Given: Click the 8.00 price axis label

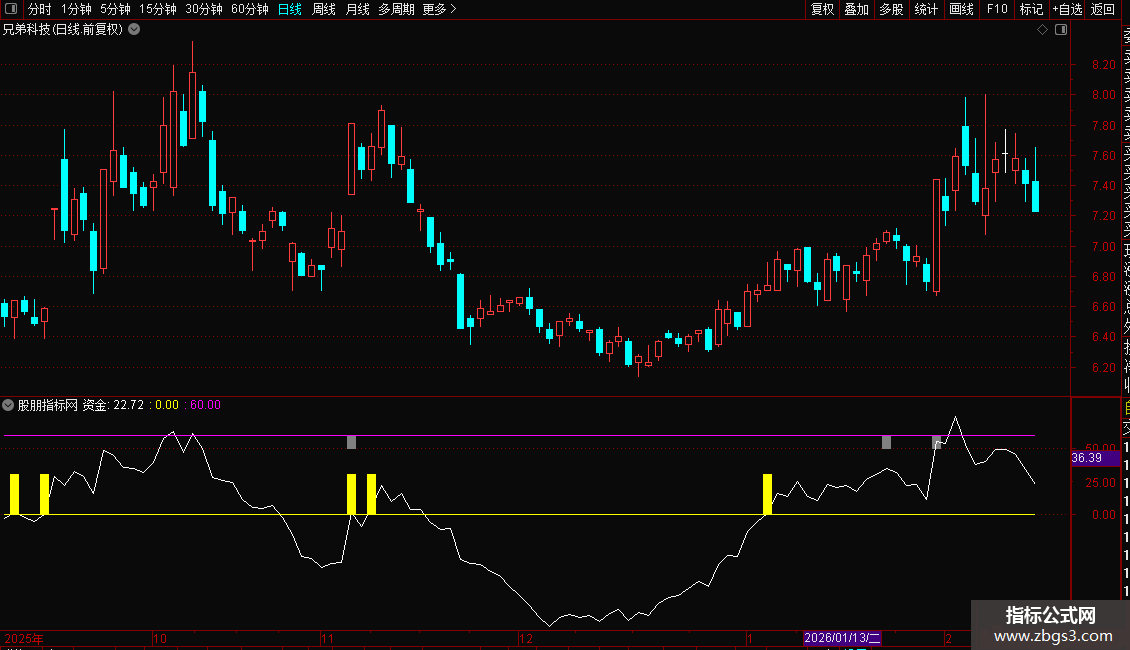Looking at the screenshot, I should click(x=1103, y=95).
